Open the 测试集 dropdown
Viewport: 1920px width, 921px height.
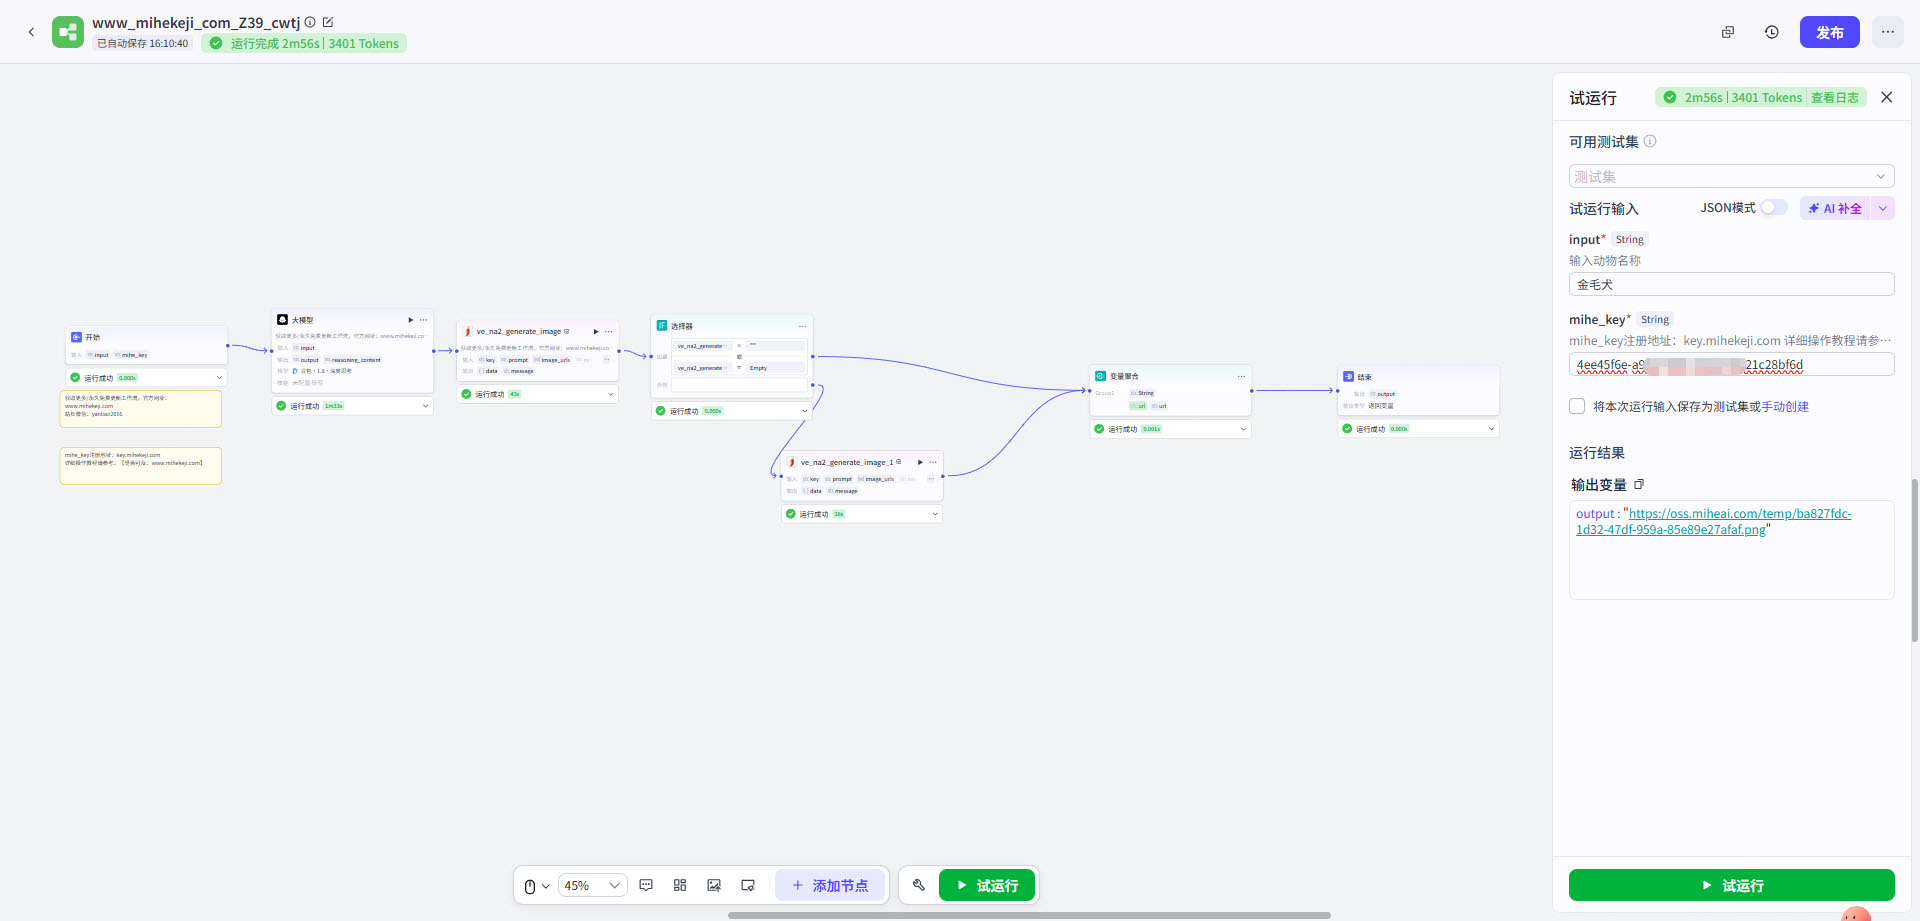point(1731,176)
